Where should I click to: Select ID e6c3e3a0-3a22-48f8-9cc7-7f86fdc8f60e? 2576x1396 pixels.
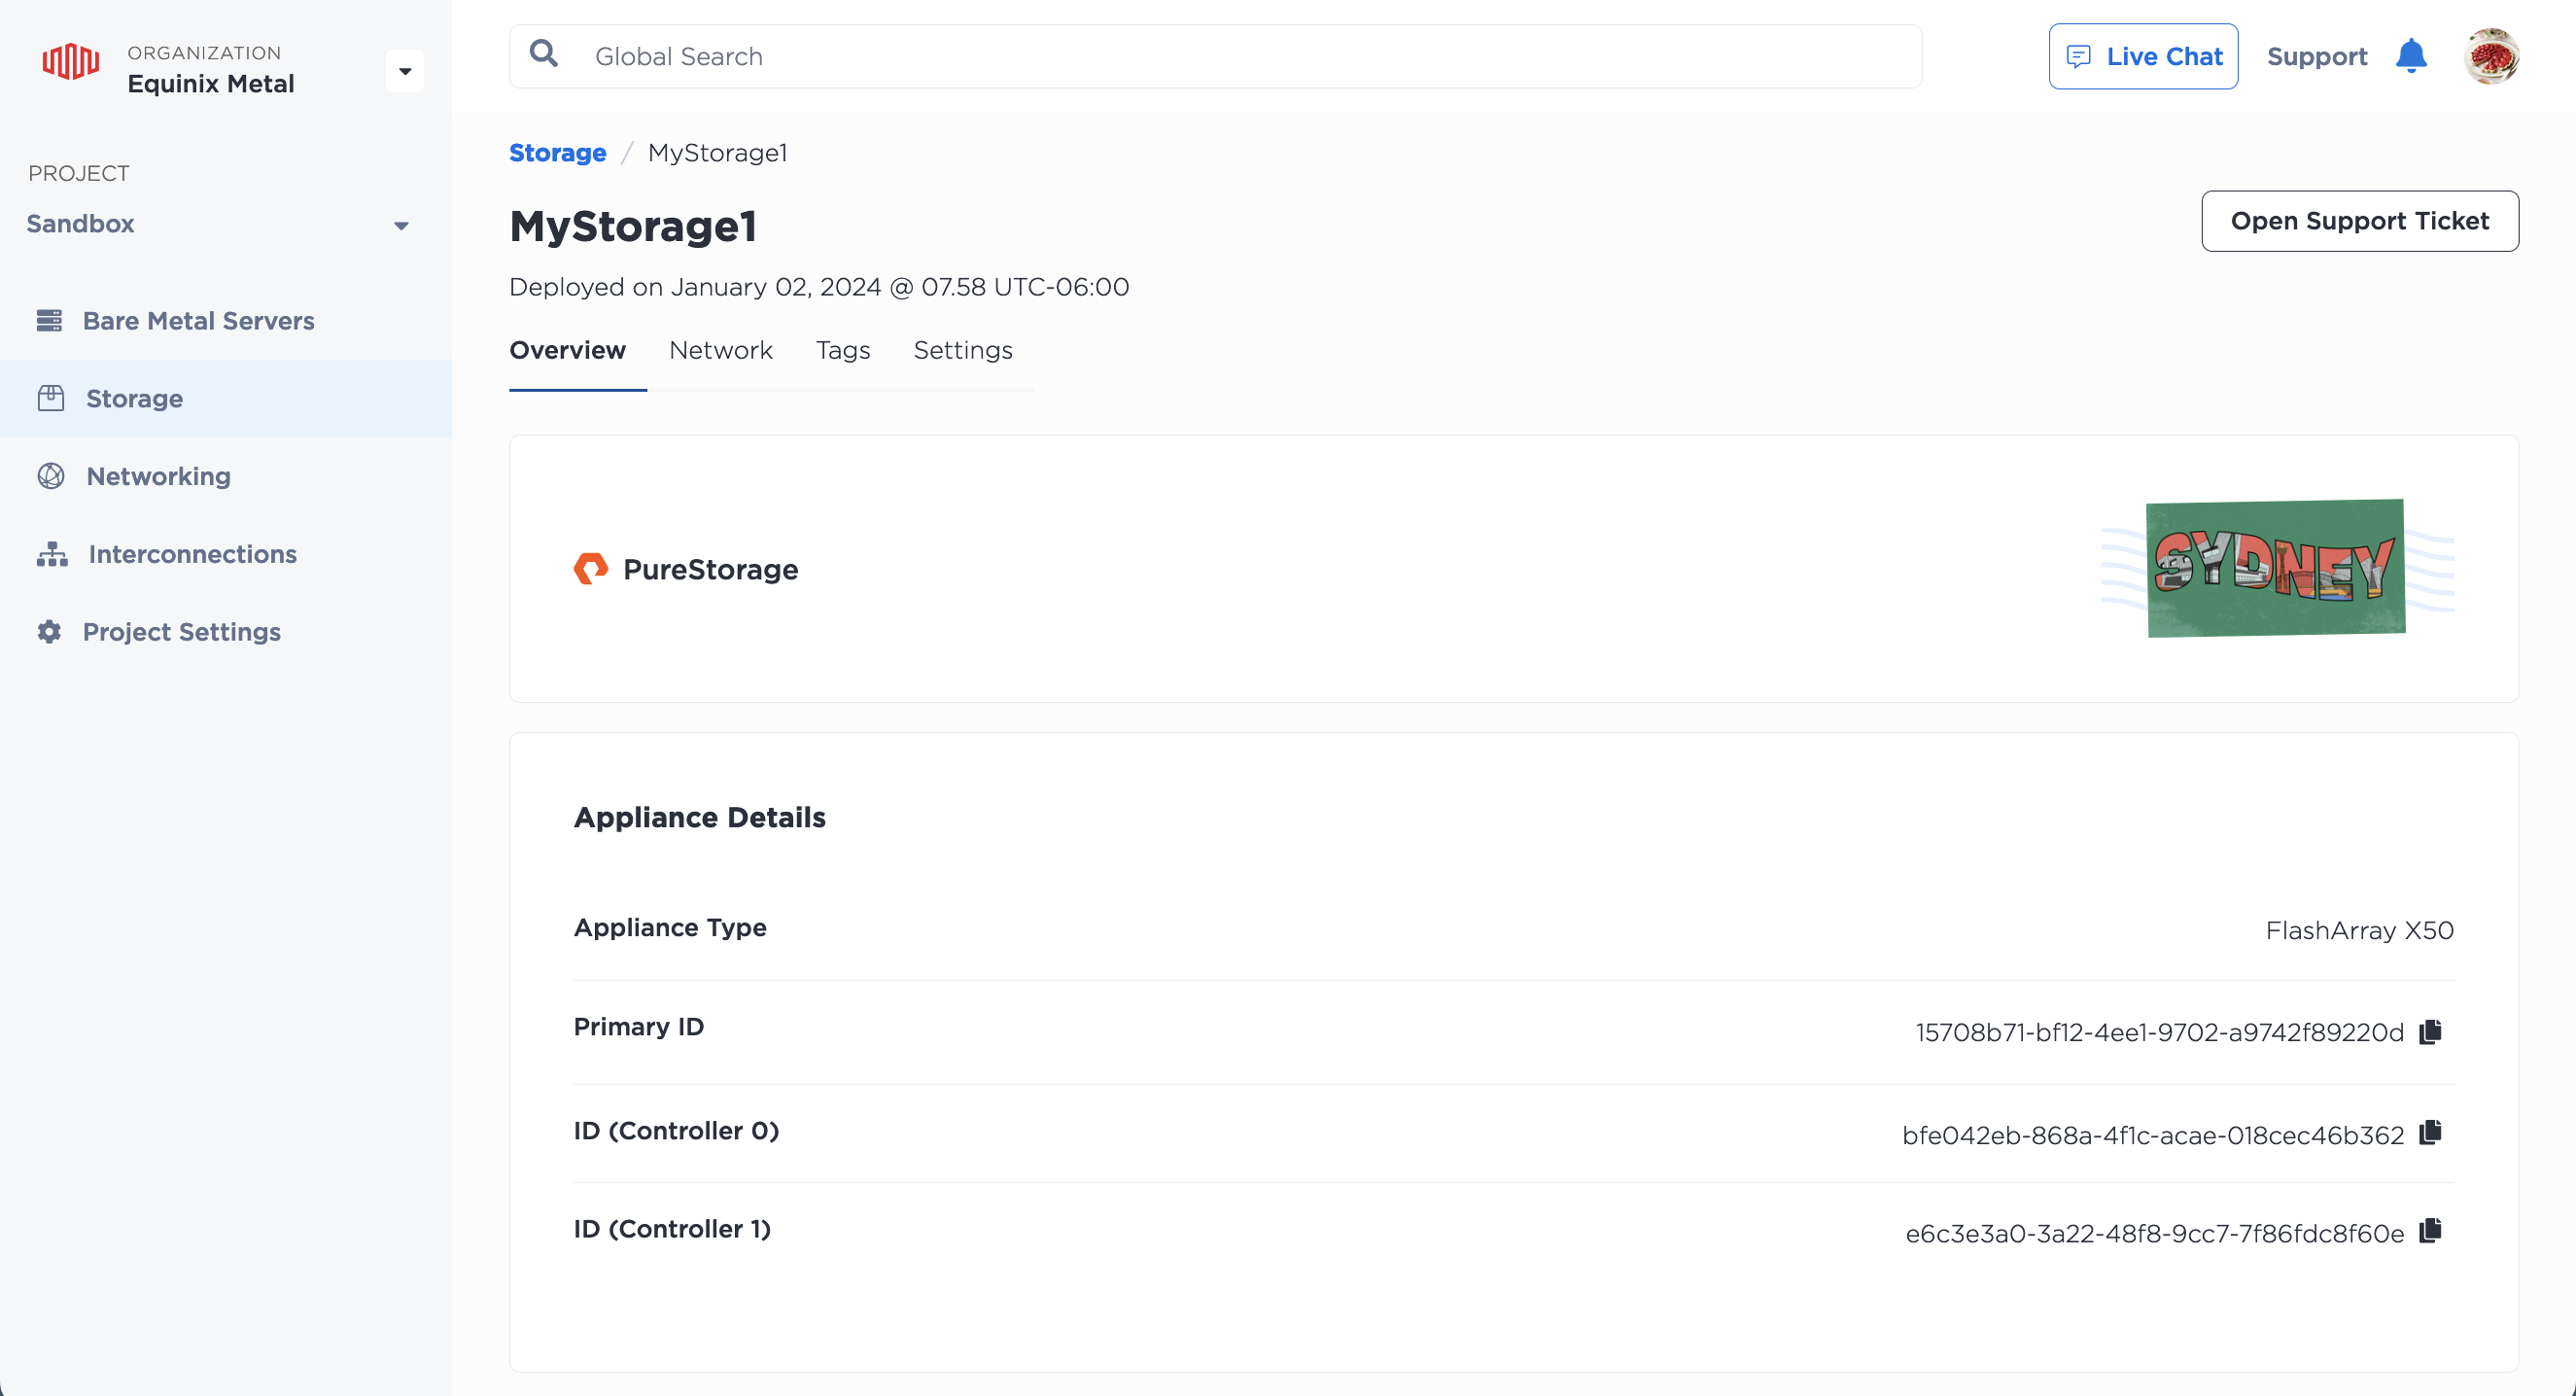pos(2155,1234)
